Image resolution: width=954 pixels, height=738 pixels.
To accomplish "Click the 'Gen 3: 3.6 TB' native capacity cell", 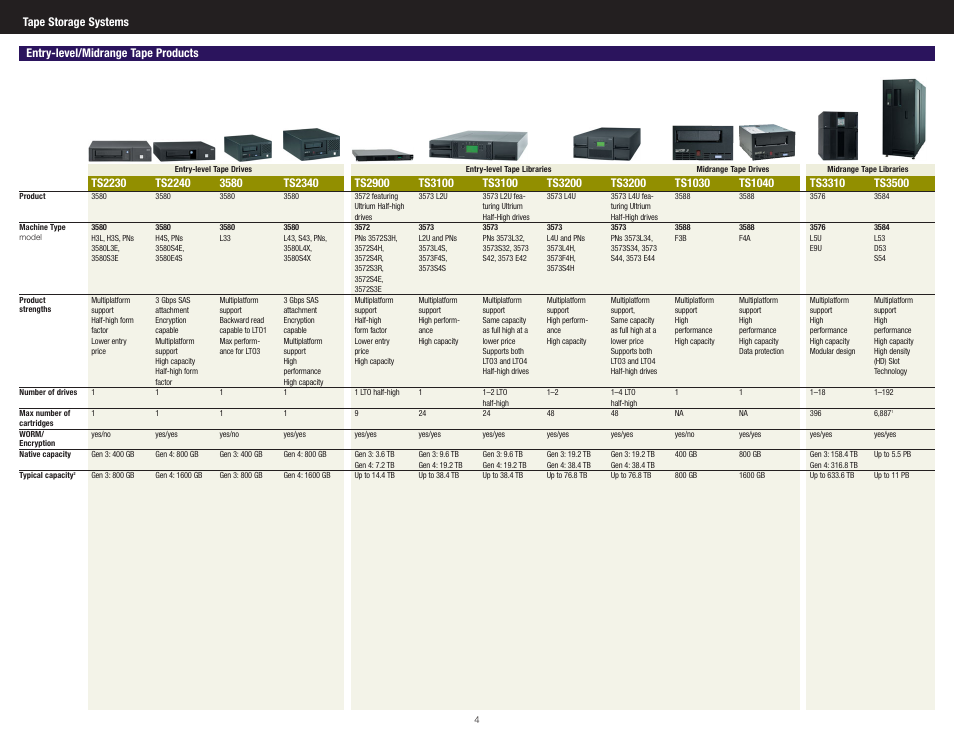I will tap(374, 454).
